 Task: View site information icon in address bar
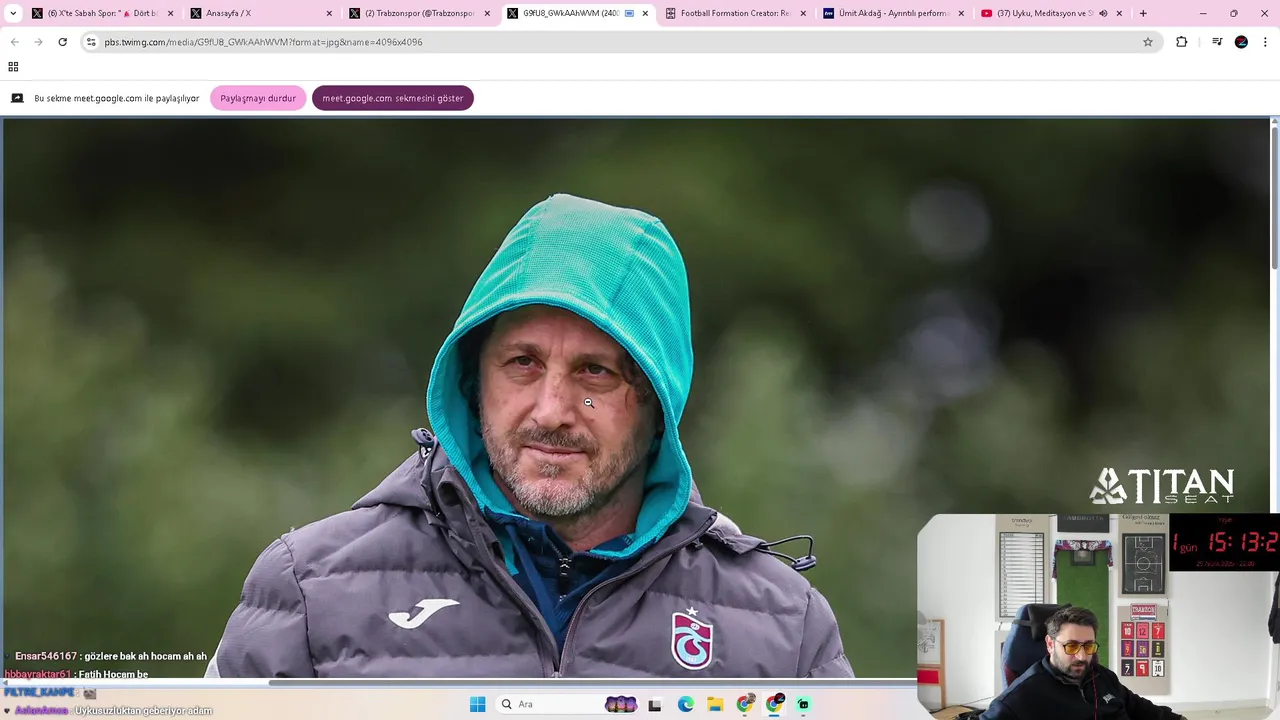(91, 42)
